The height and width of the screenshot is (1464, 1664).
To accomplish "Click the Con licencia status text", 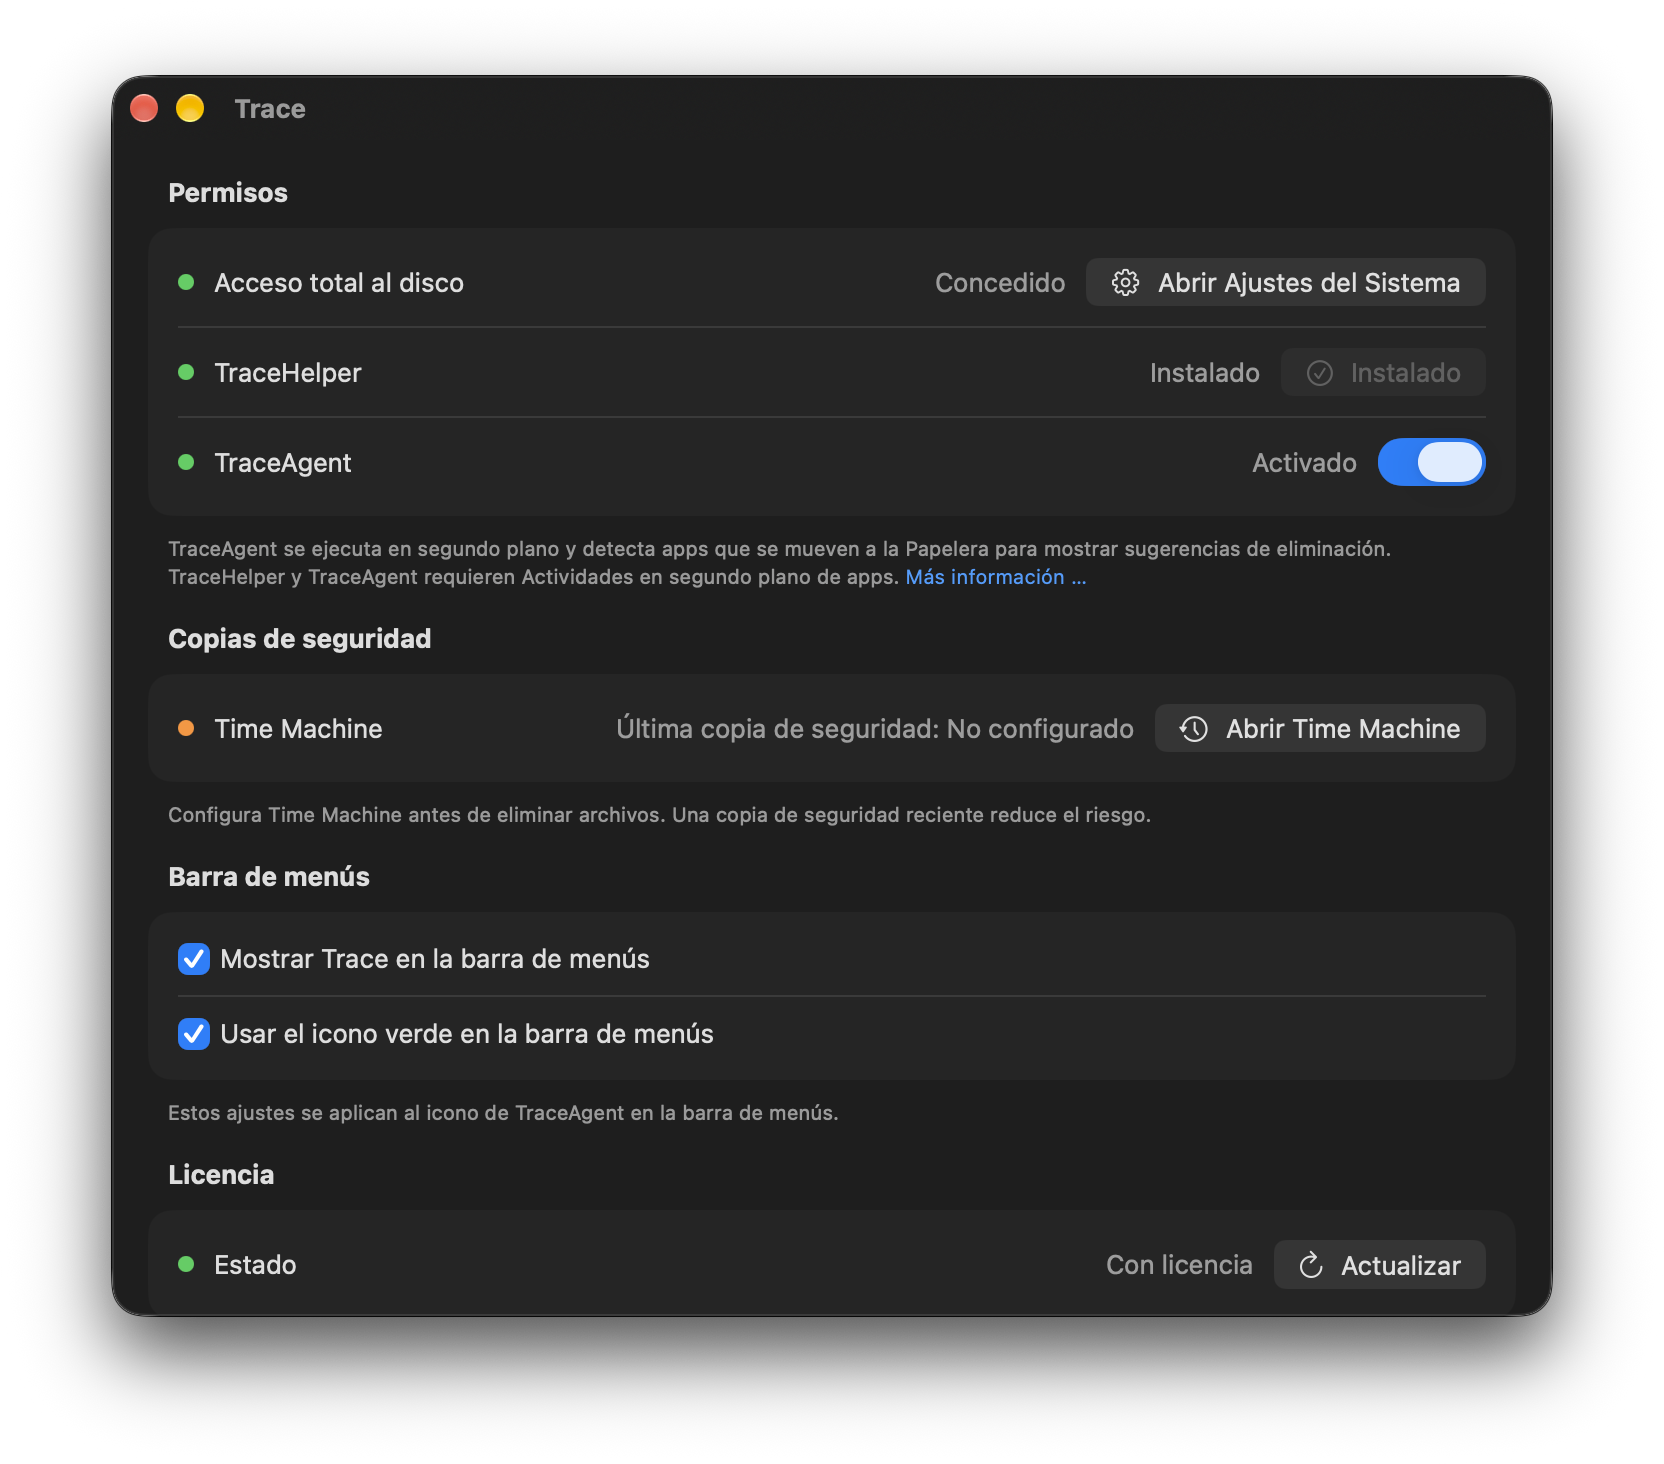I will tap(1179, 1265).
